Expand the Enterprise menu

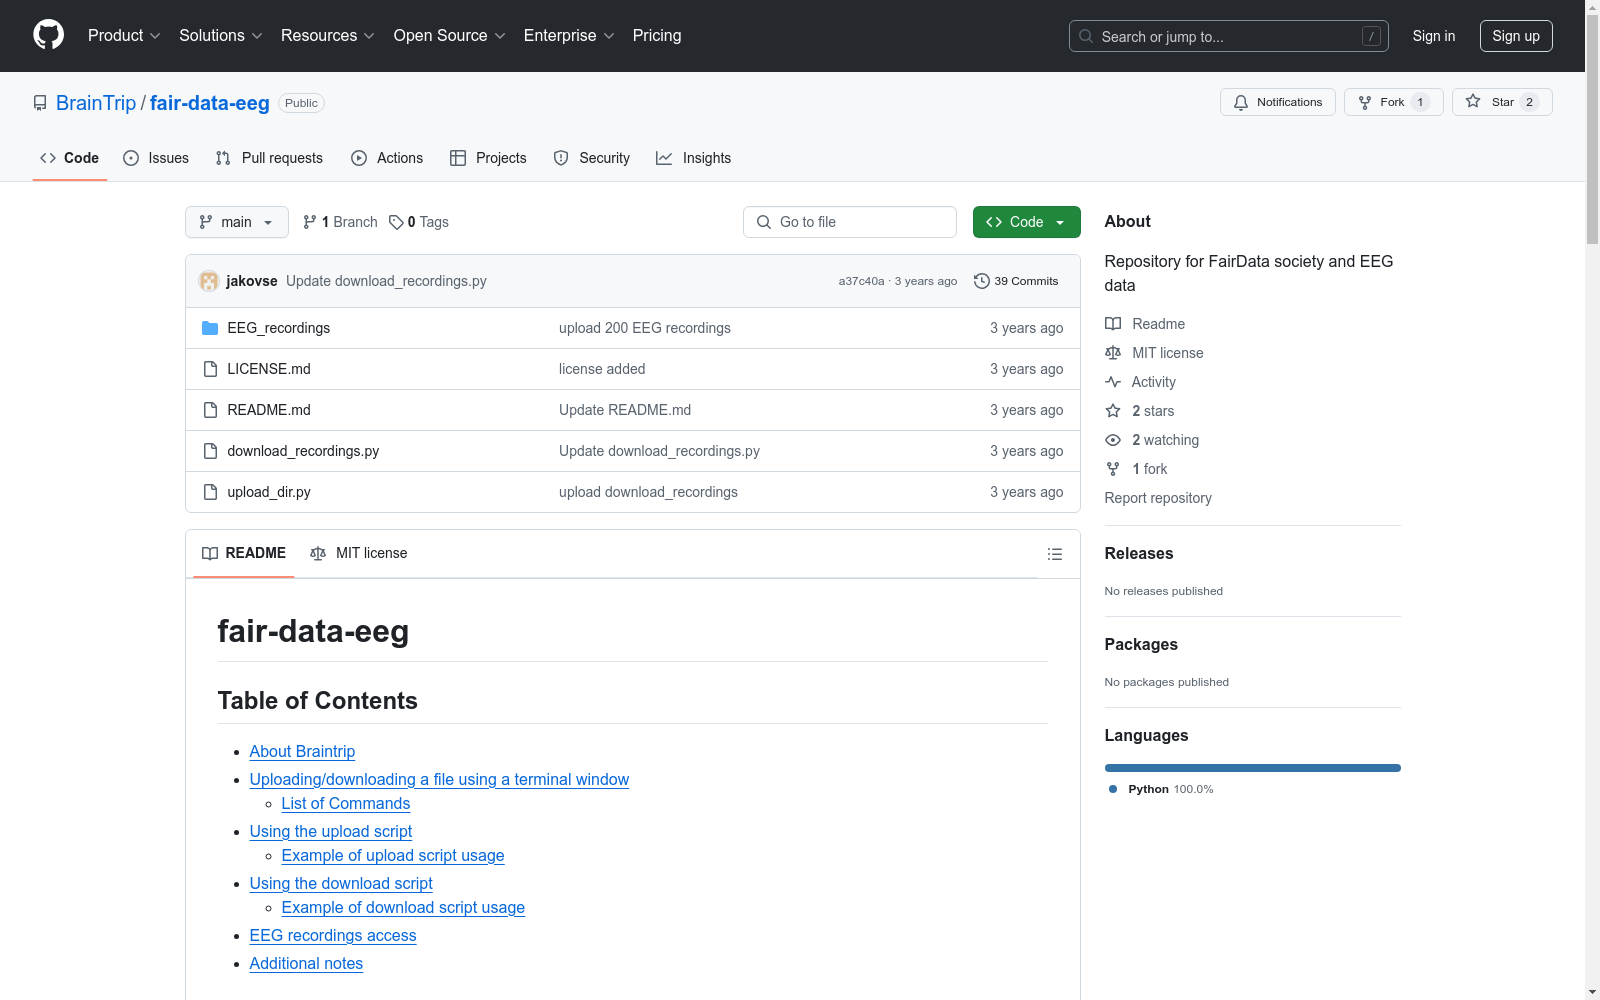click(x=569, y=35)
